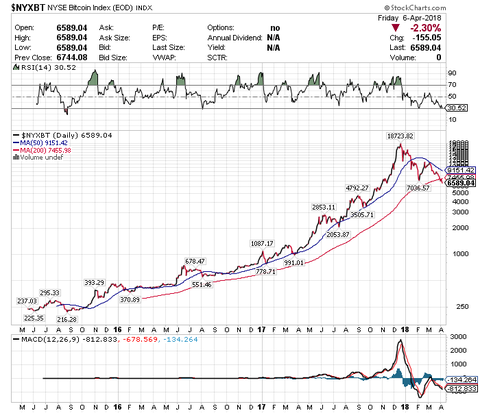Image resolution: width=480 pixels, height=413 pixels.
Task: Select the NYSE Bitcoin Index (EOD) INDX title
Action: (100, 8)
